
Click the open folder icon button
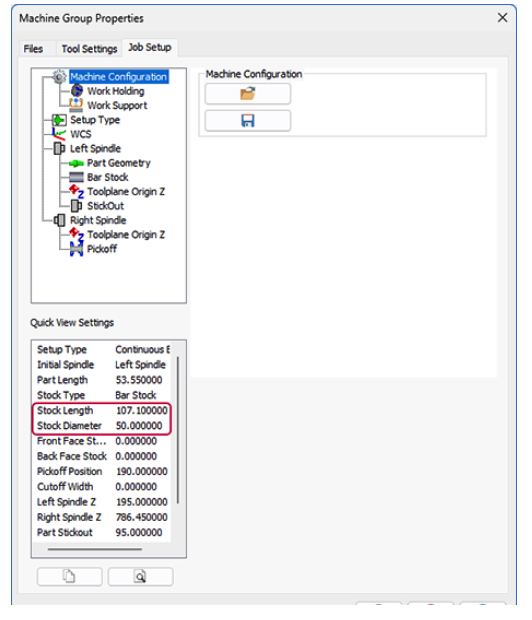pos(248,94)
